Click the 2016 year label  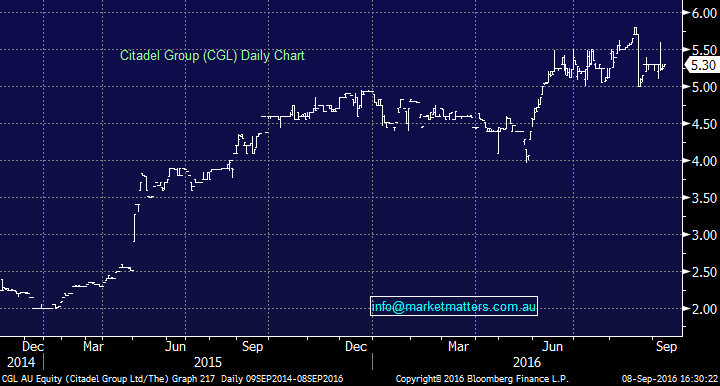click(527, 362)
